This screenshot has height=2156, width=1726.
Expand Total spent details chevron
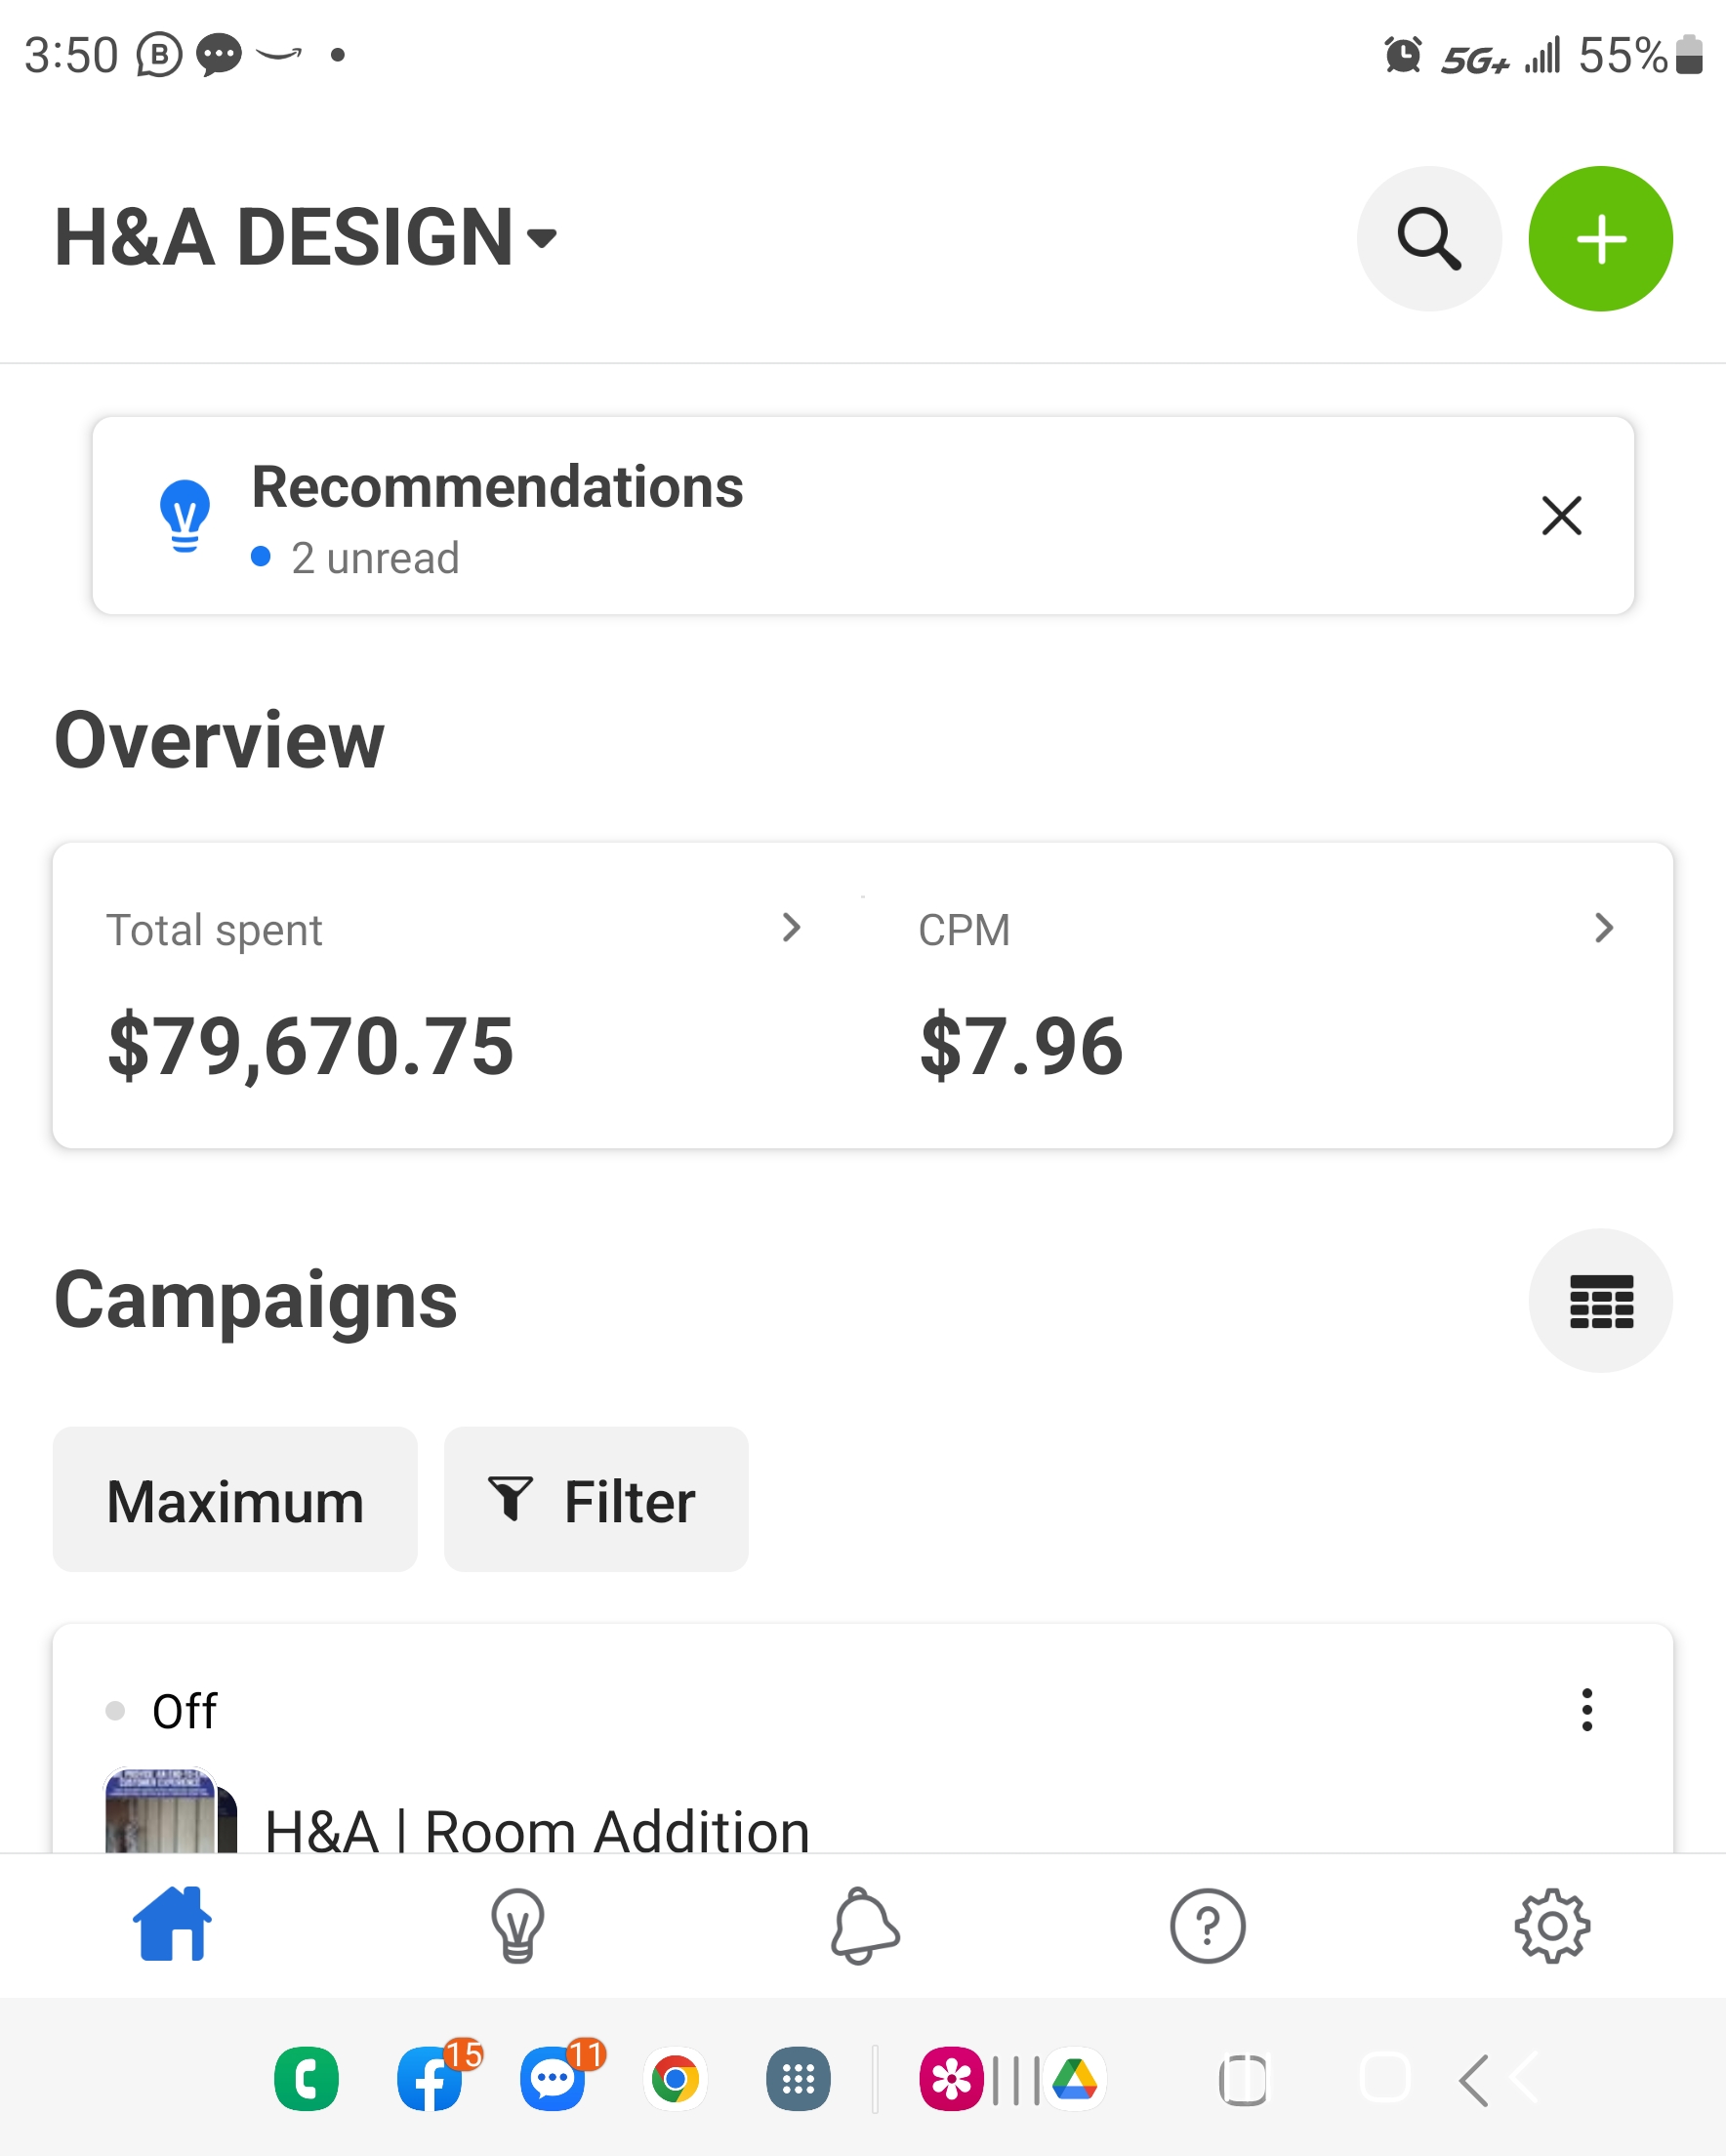pos(791,928)
